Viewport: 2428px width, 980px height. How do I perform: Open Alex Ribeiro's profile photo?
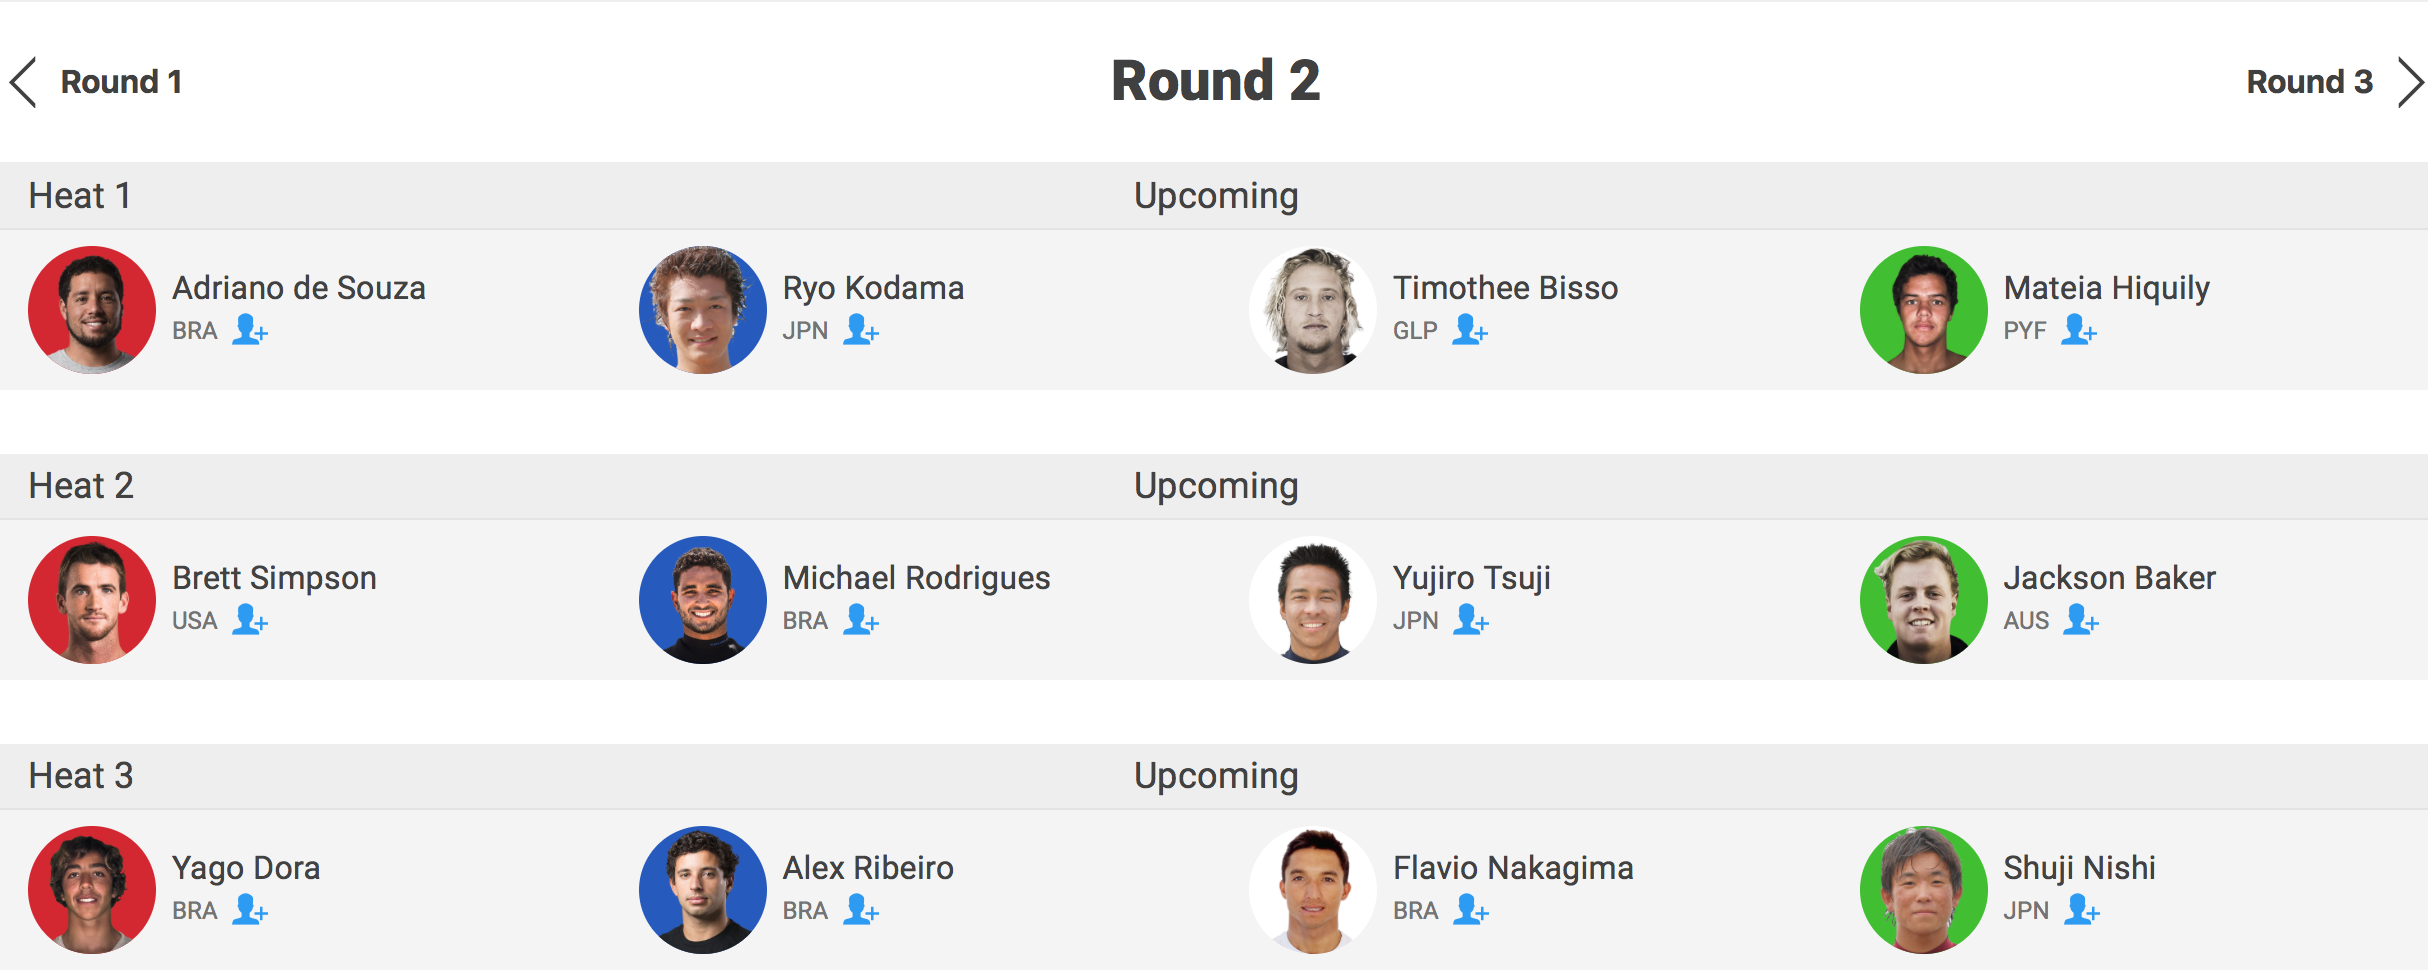702,890
